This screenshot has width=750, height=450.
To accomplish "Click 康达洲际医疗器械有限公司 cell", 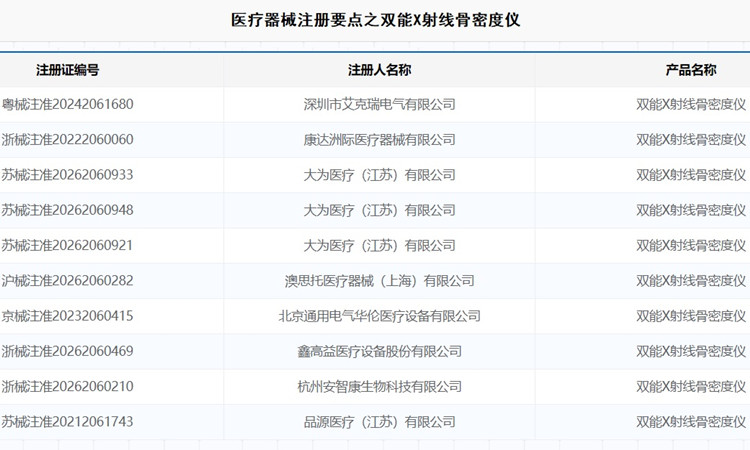I will click(379, 140).
